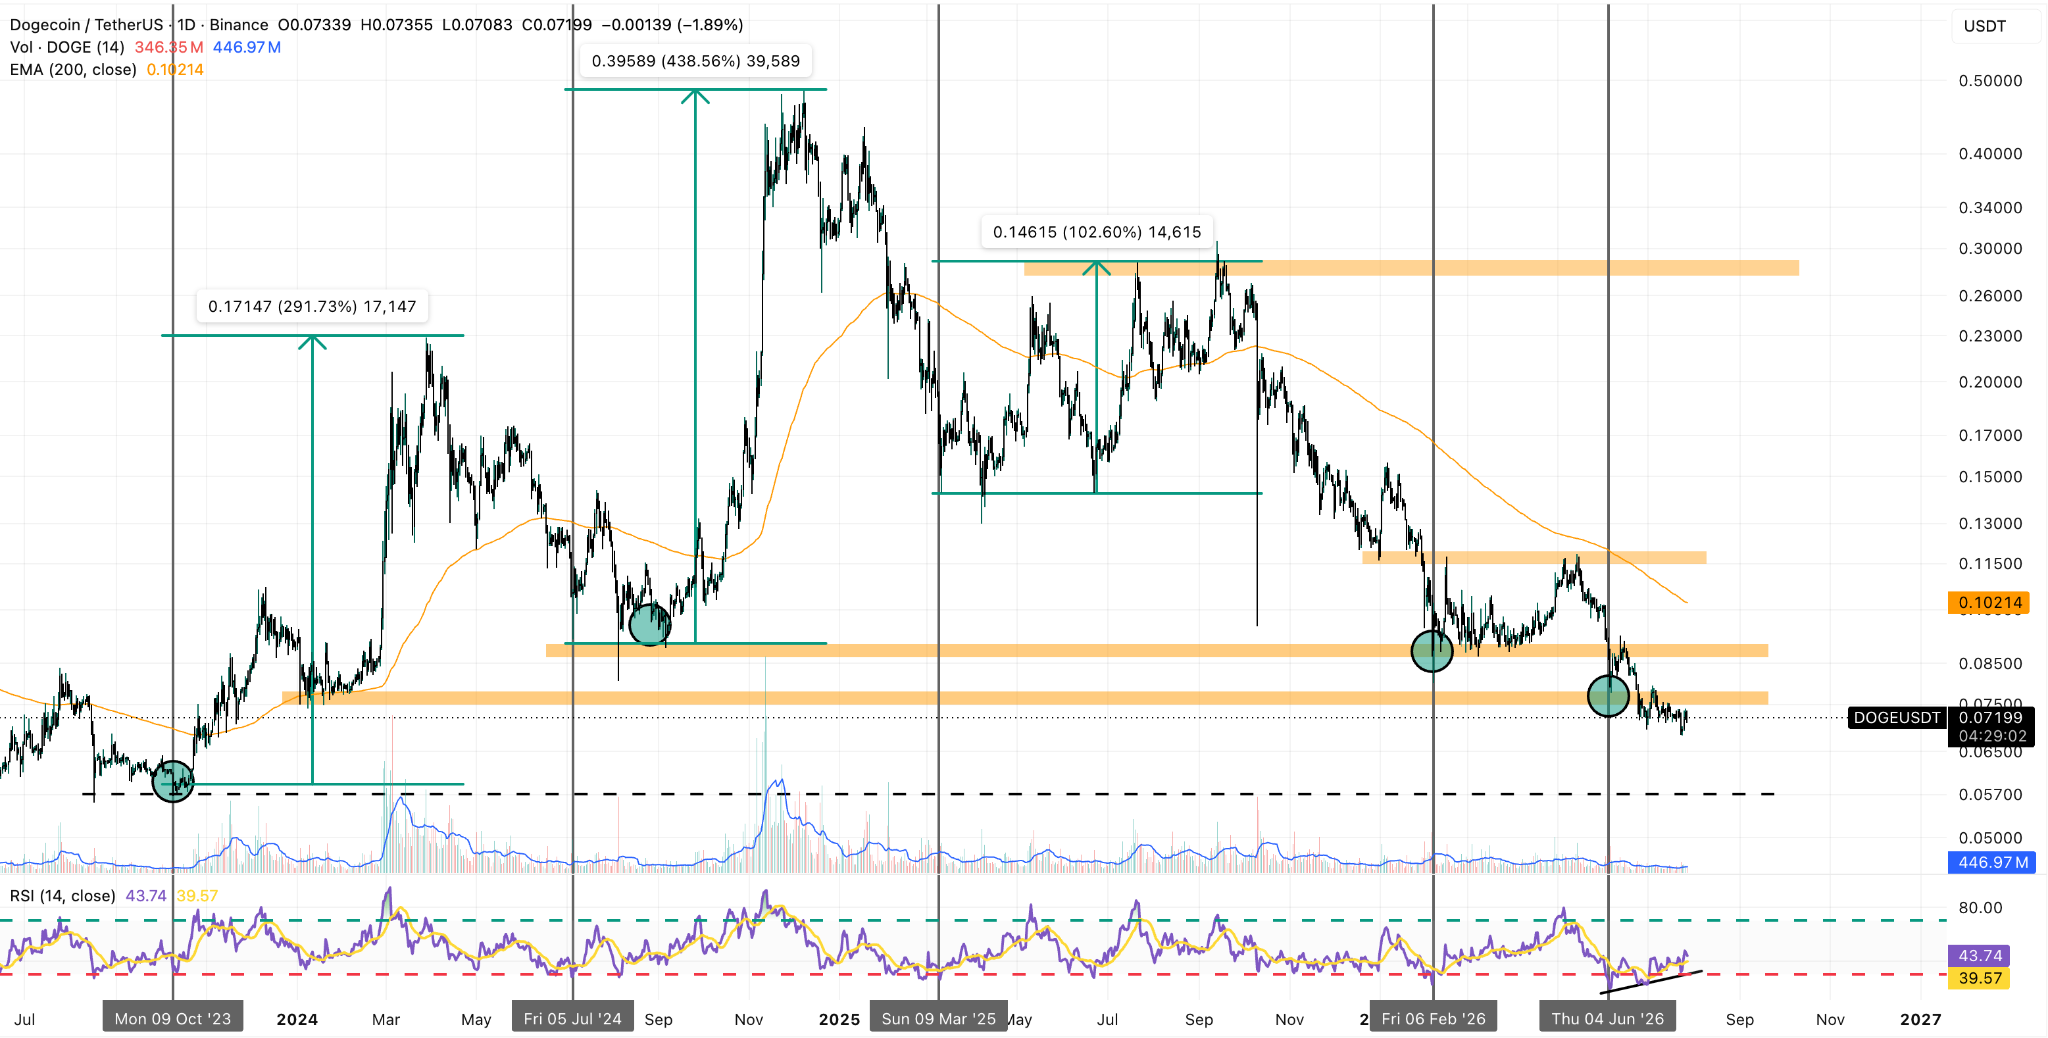
Task: Click the green circle marker at Oct '23 low
Action: [173, 781]
